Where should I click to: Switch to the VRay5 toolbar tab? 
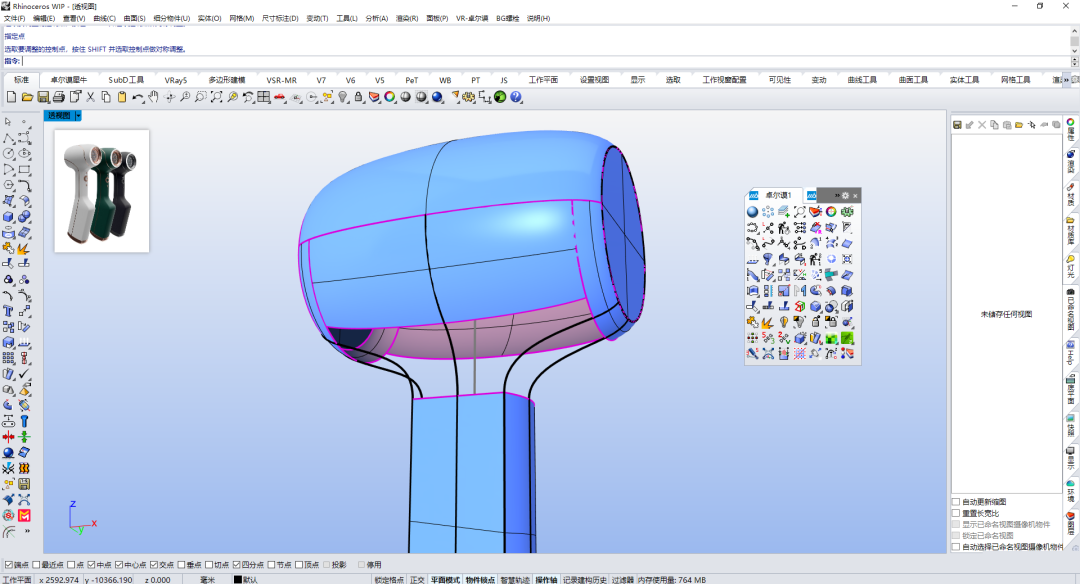click(x=176, y=80)
